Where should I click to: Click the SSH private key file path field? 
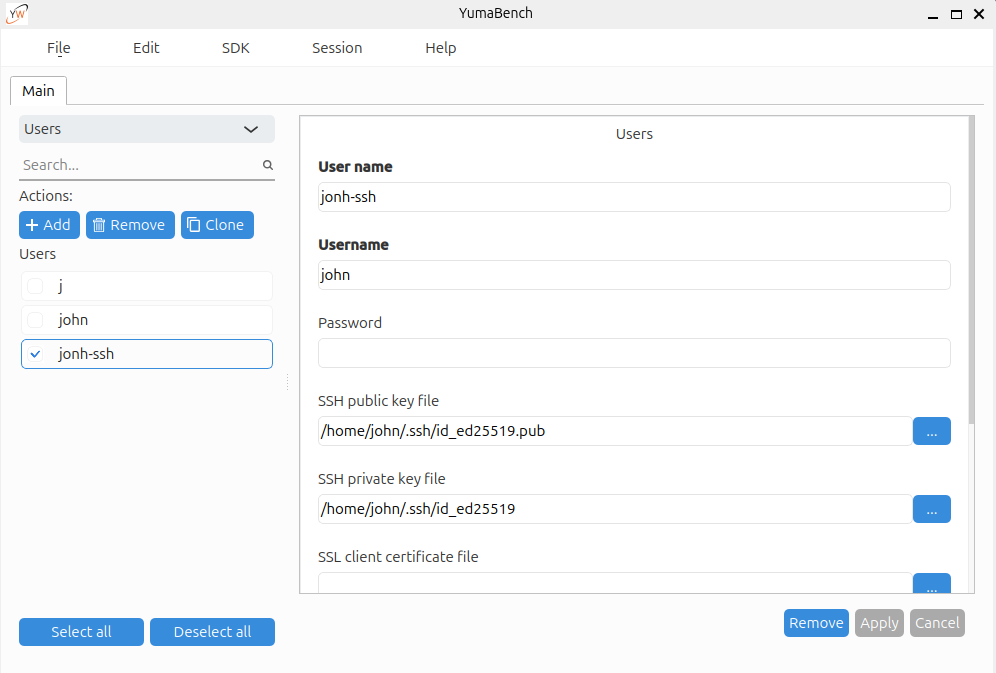(x=615, y=509)
